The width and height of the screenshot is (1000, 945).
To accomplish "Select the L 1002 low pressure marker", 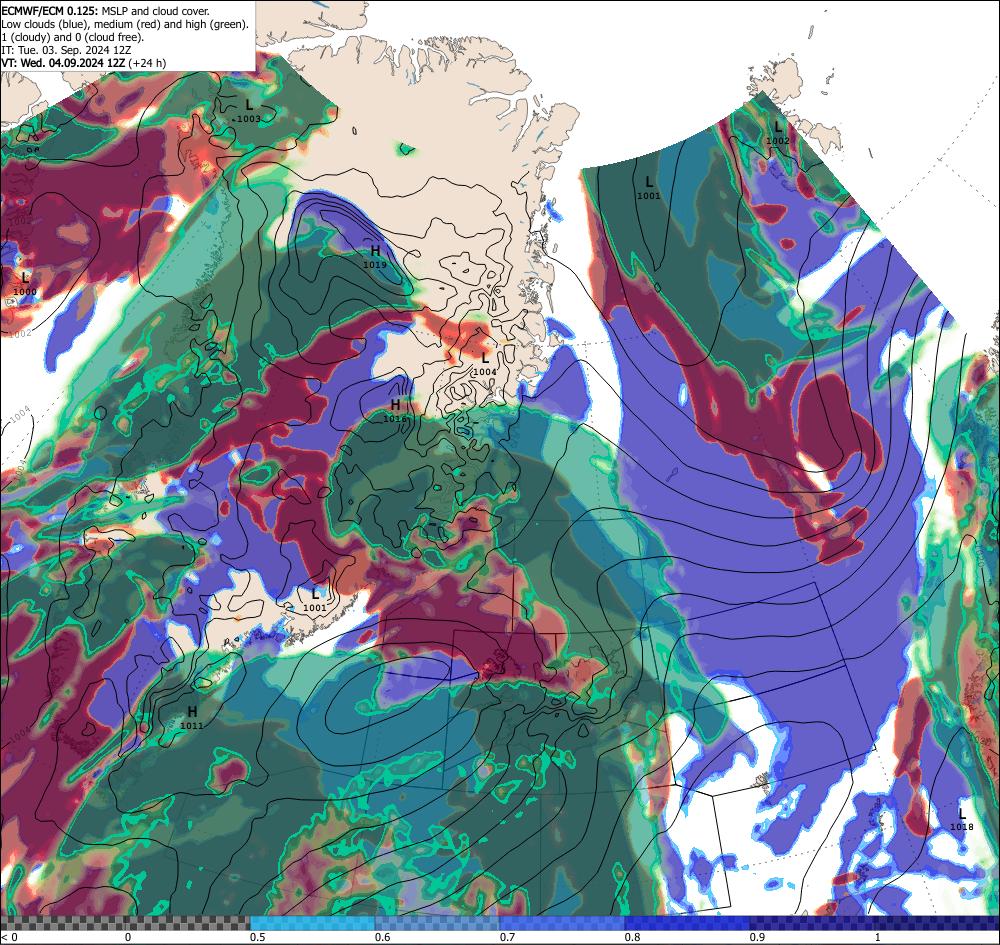I will pos(777,133).
